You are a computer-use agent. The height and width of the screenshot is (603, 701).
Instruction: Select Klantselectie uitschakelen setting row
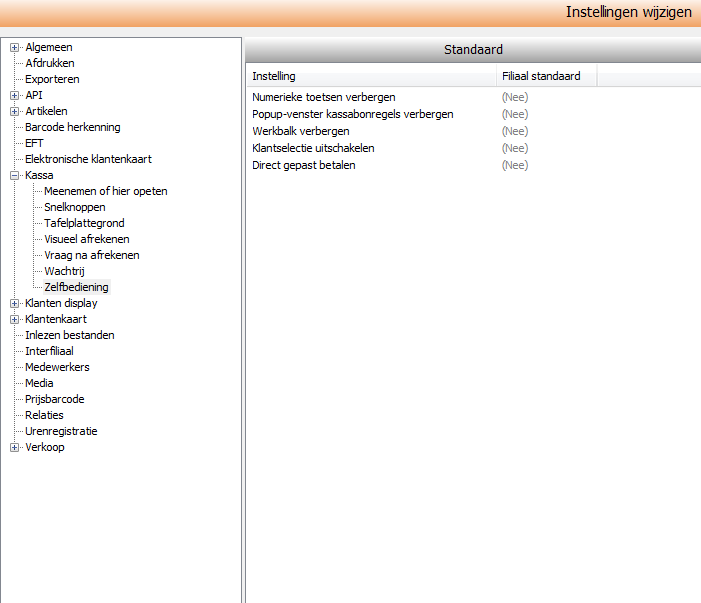point(313,148)
